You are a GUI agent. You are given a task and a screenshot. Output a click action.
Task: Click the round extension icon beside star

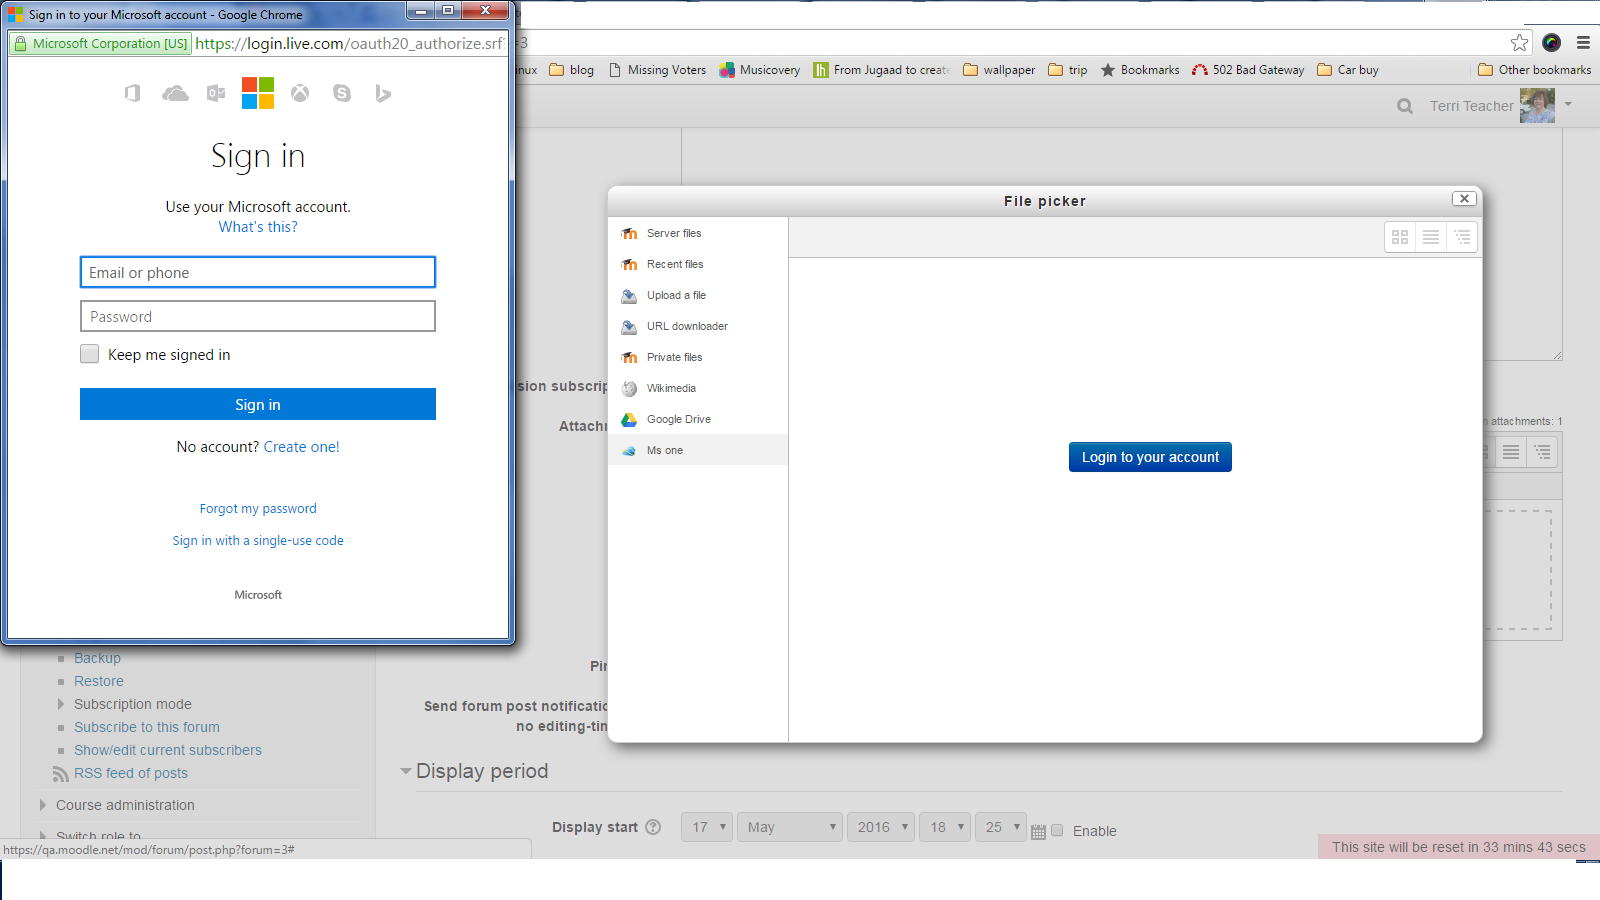tap(1552, 42)
